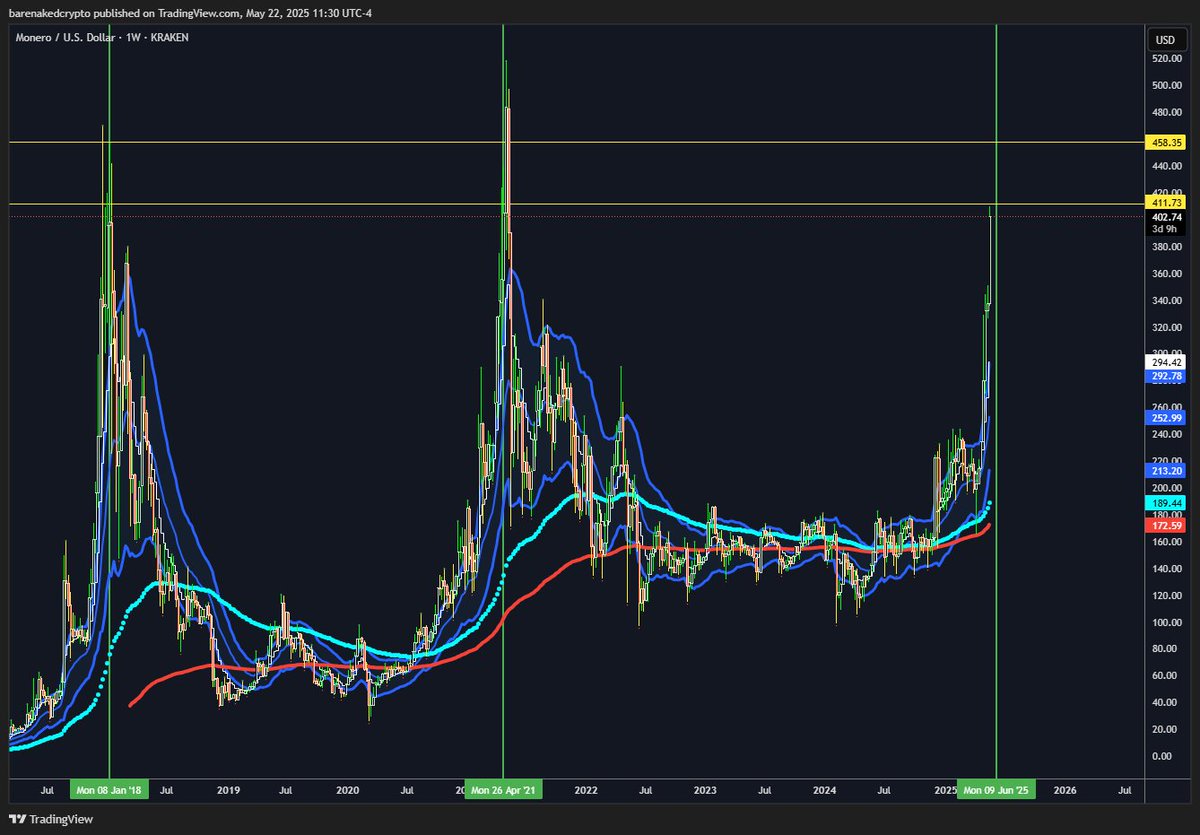
Task: Select the blue 292.78 indicator tag
Action: (1165, 376)
